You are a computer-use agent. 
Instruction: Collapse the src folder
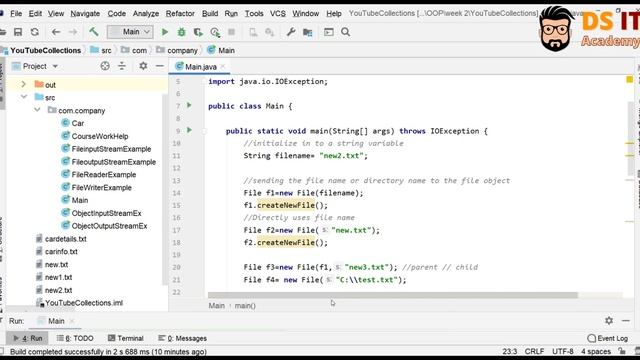24,97
